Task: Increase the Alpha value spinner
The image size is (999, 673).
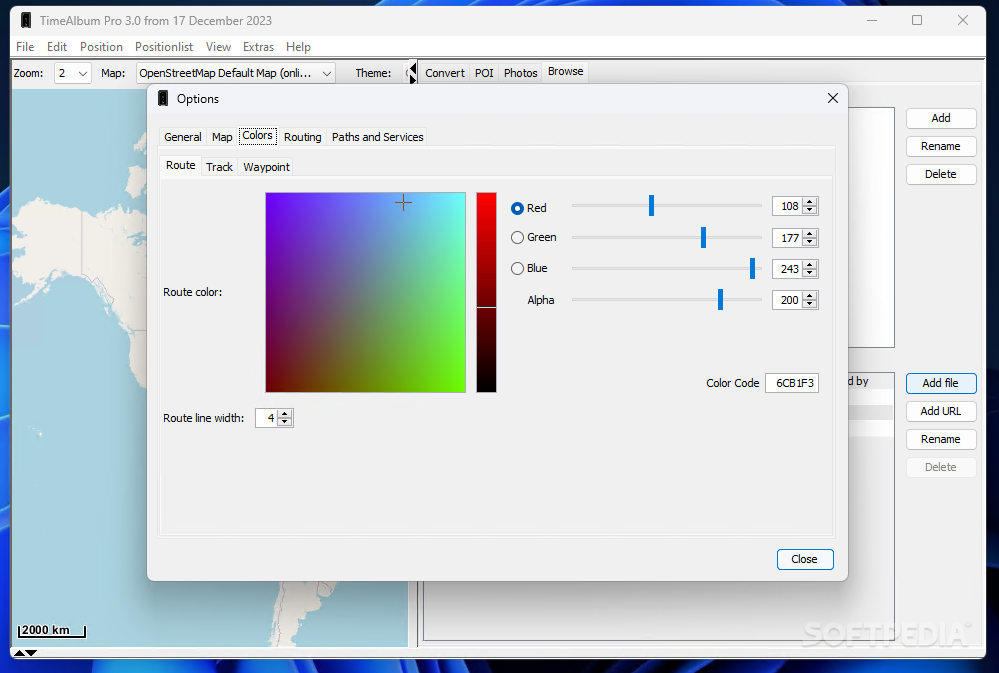Action: tap(810, 296)
